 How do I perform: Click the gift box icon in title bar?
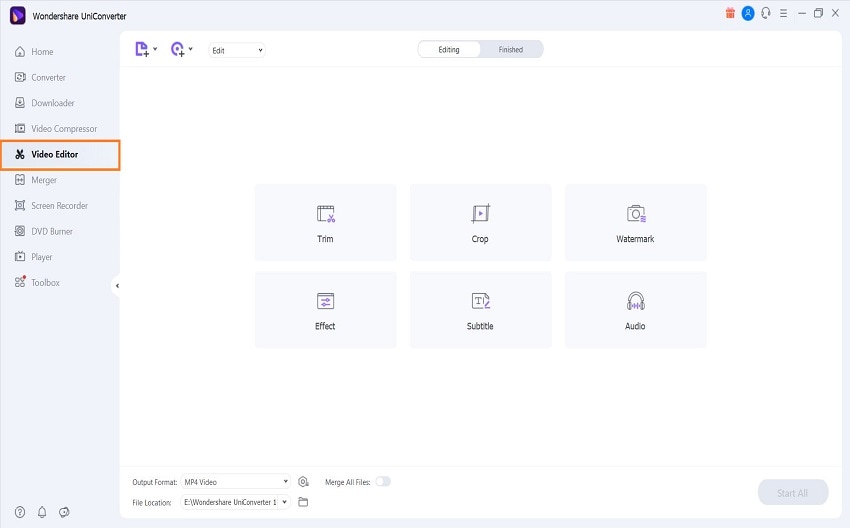pyautogui.click(x=730, y=14)
